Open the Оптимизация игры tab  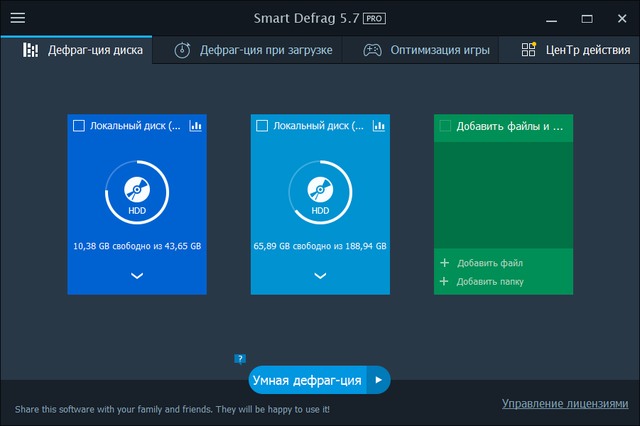coord(426,50)
